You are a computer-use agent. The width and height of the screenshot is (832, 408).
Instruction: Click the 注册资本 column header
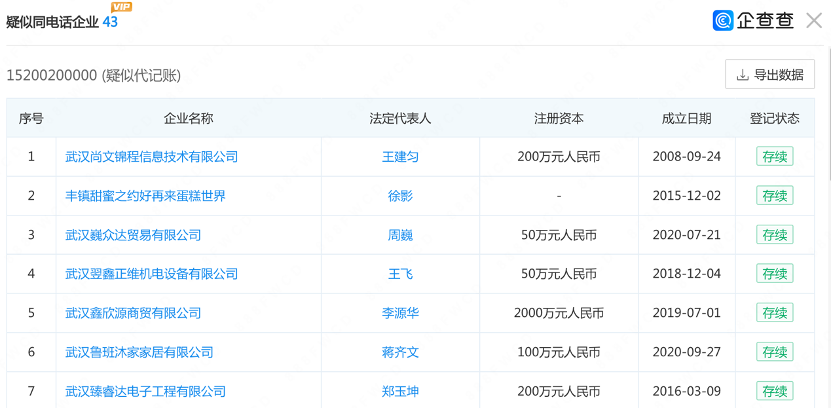click(x=559, y=118)
